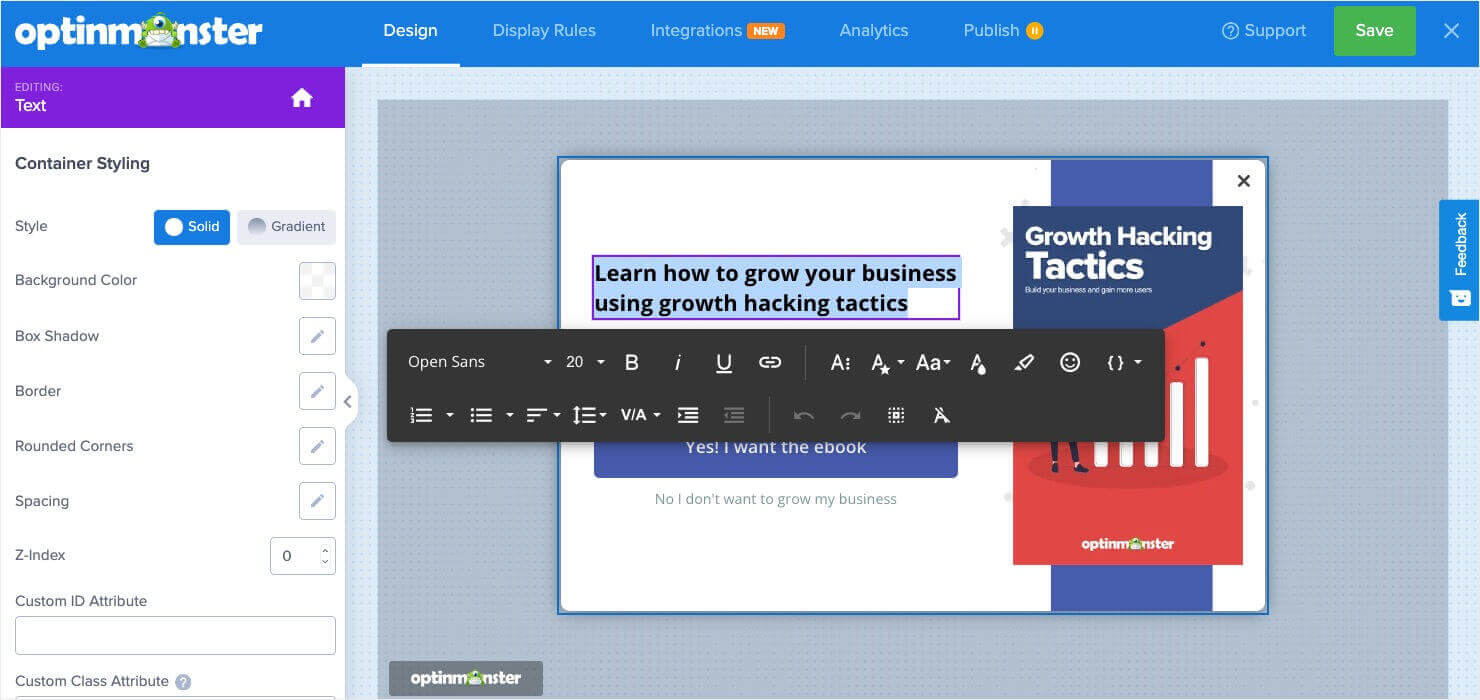Switch container styling to Gradient
This screenshot has width=1480, height=700.
[286, 227]
